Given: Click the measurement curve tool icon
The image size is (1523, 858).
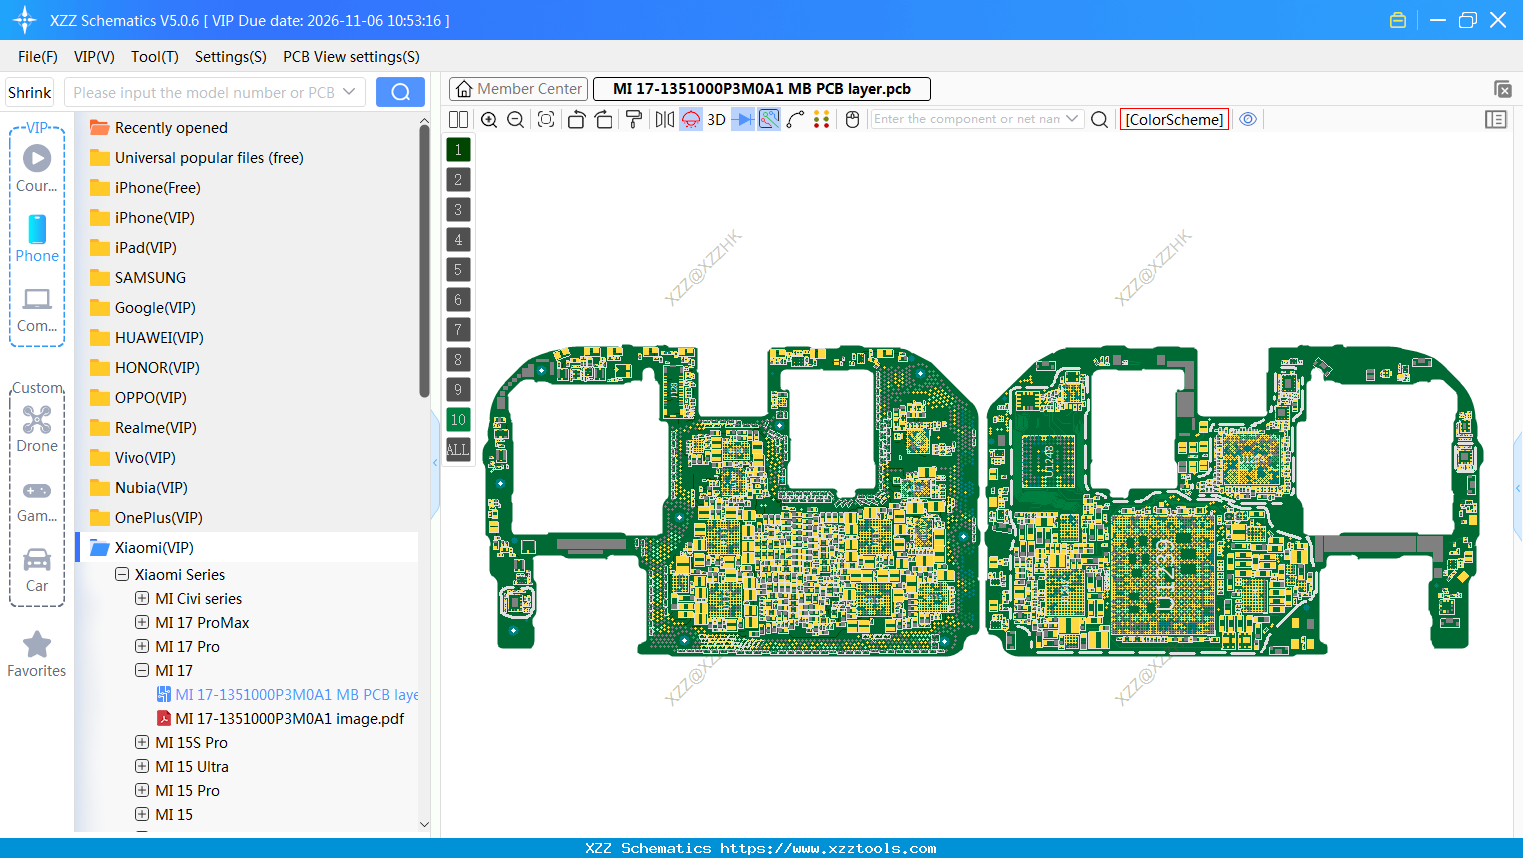Looking at the screenshot, I should pos(795,119).
